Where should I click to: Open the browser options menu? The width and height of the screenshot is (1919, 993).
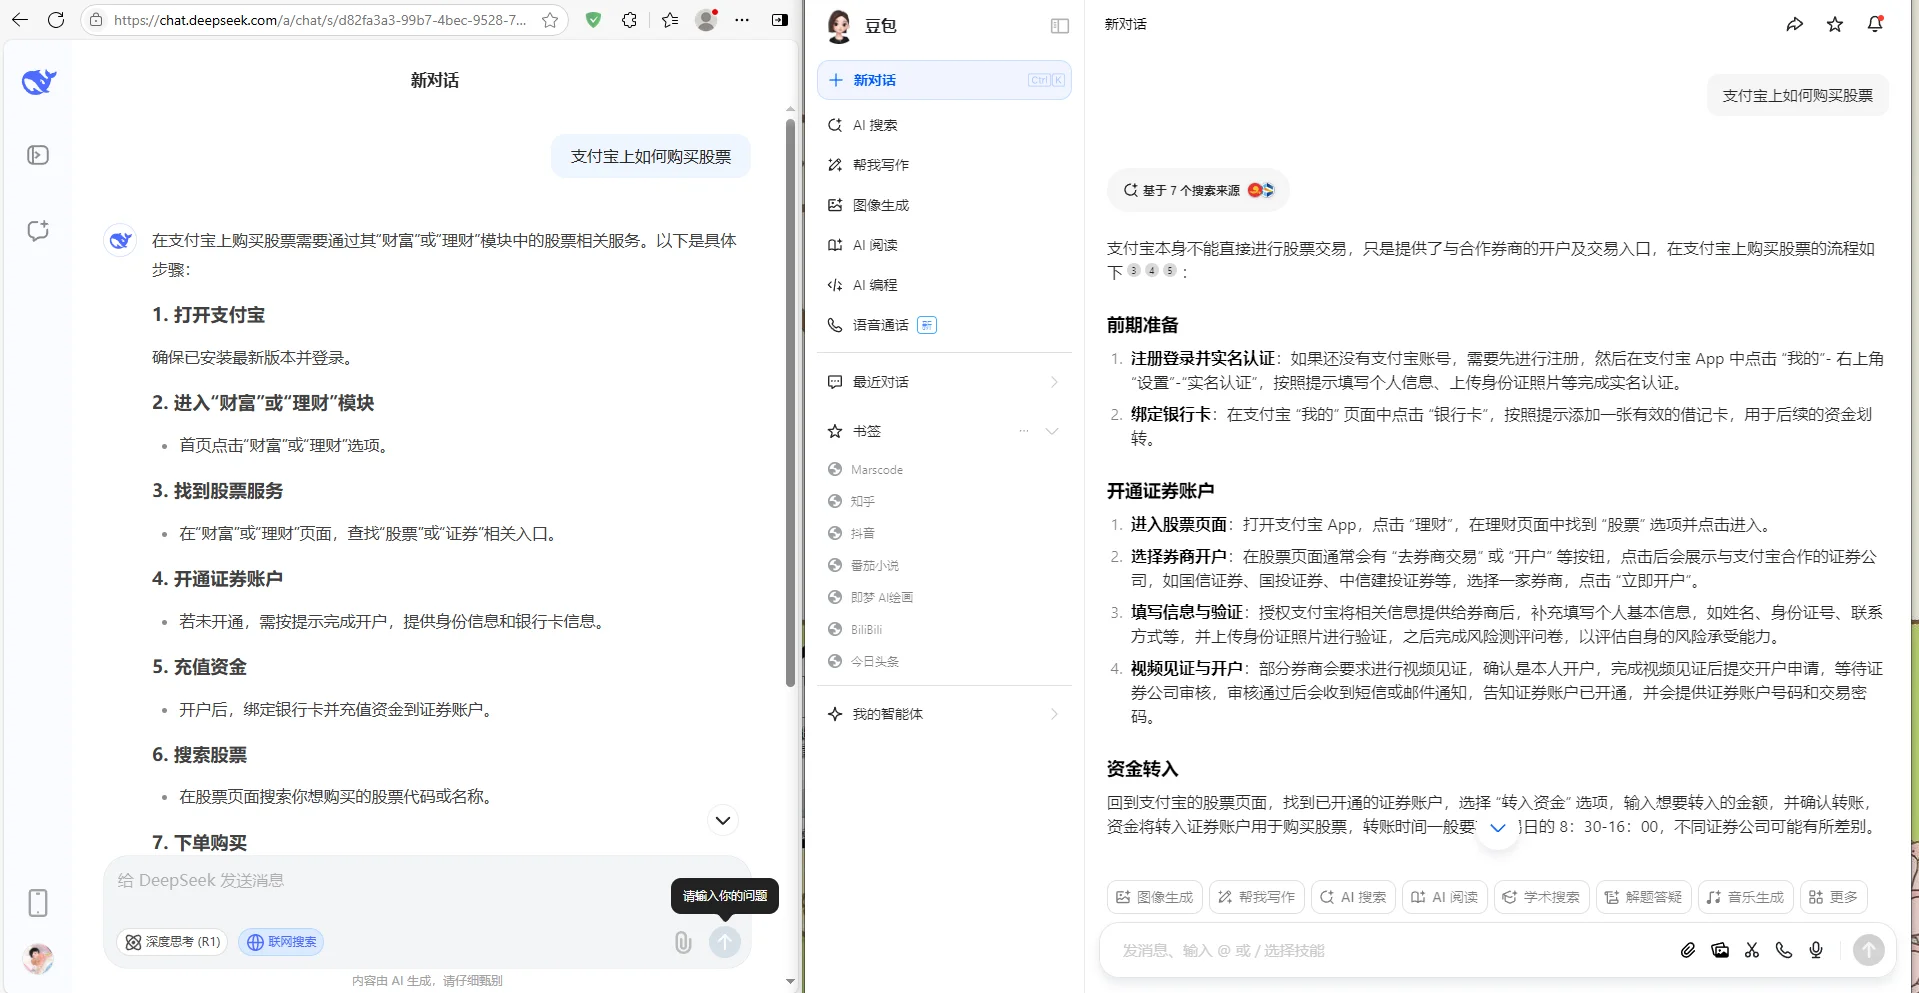[742, 20]
